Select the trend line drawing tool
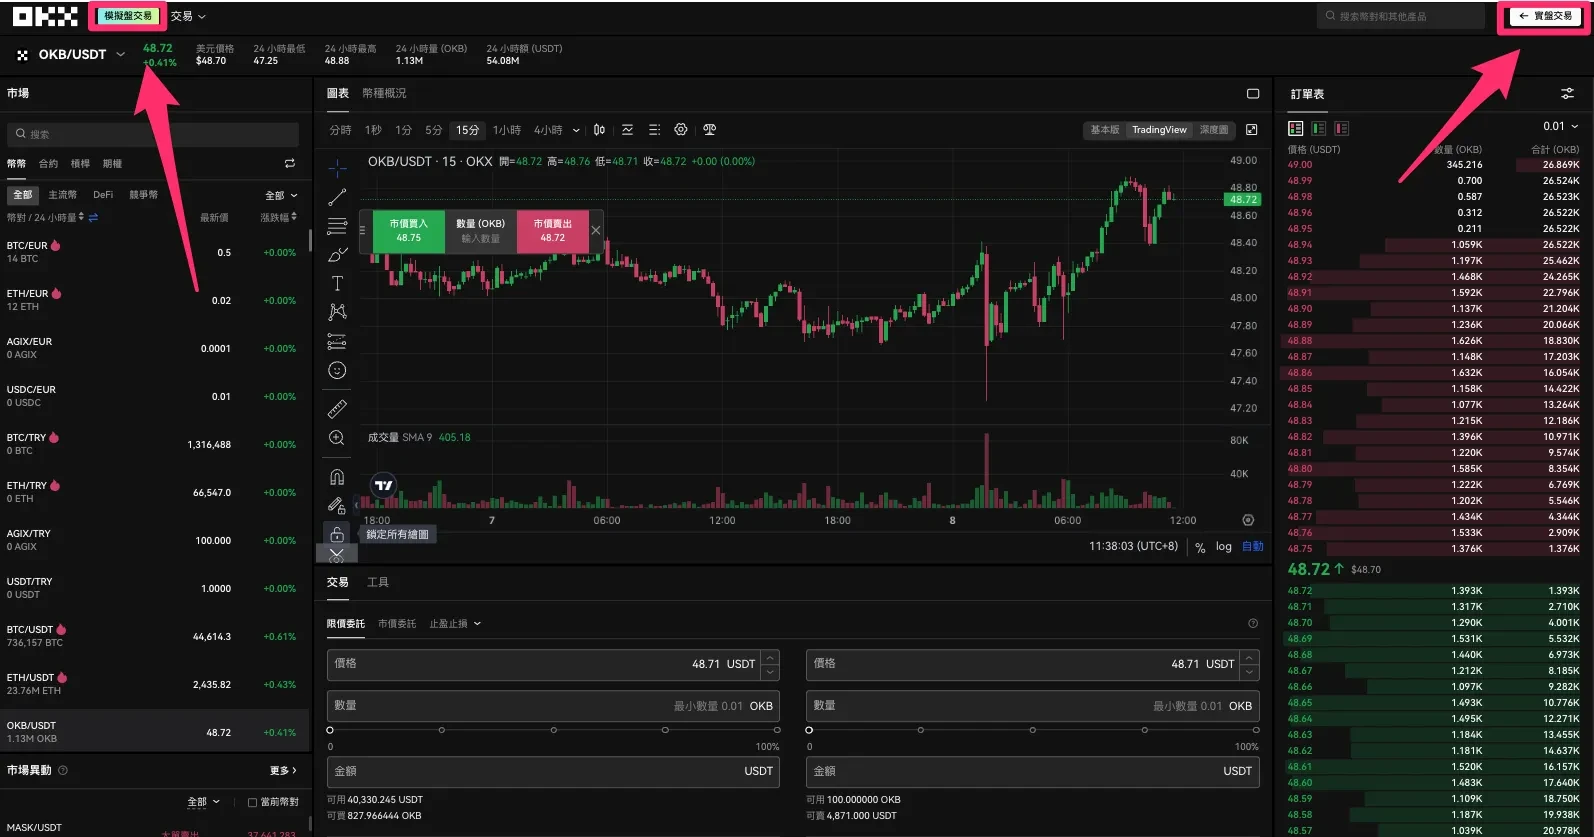The width and height of the screenshot is (1594, 837). click(x=337, y=197)
